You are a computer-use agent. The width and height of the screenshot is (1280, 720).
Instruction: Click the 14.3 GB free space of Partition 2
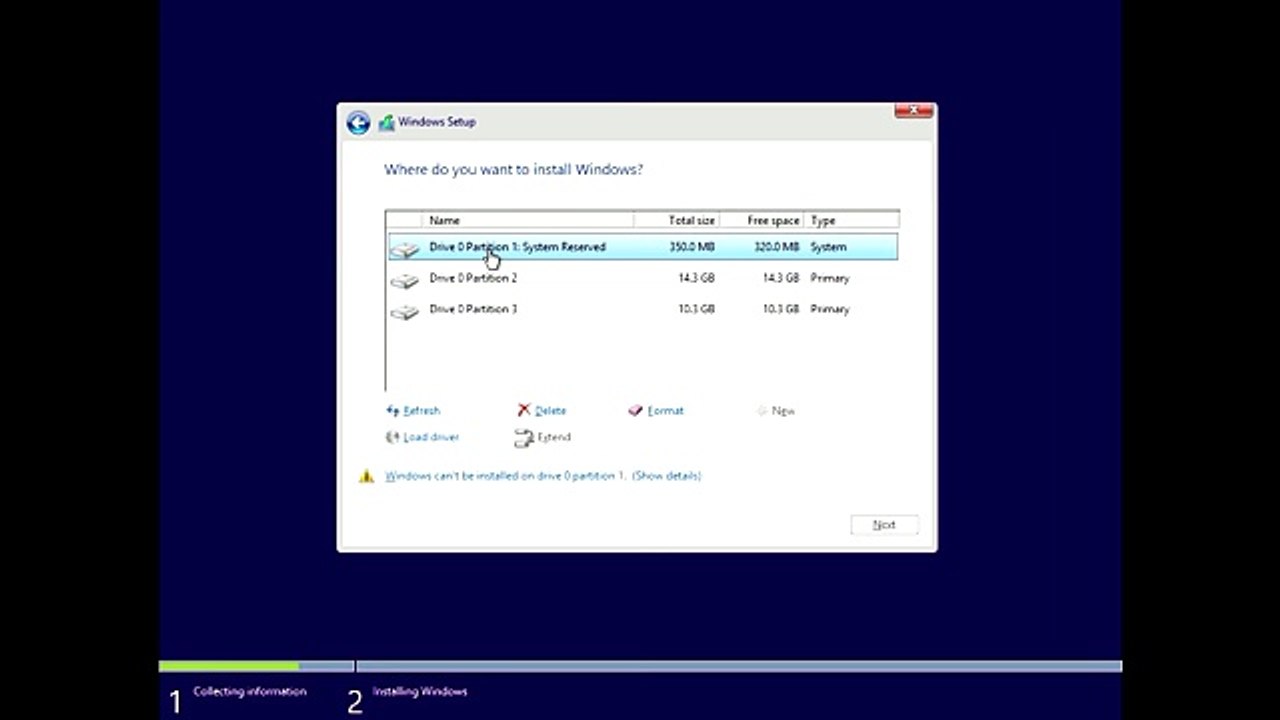pos(780,278)
